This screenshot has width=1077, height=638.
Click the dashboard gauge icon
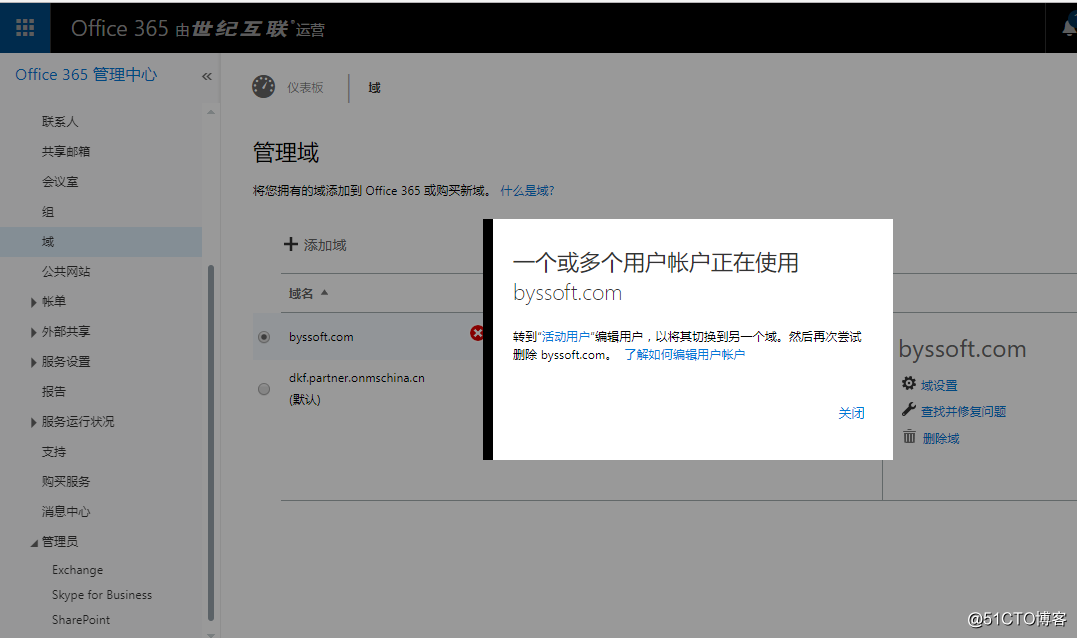coord(264,87)
